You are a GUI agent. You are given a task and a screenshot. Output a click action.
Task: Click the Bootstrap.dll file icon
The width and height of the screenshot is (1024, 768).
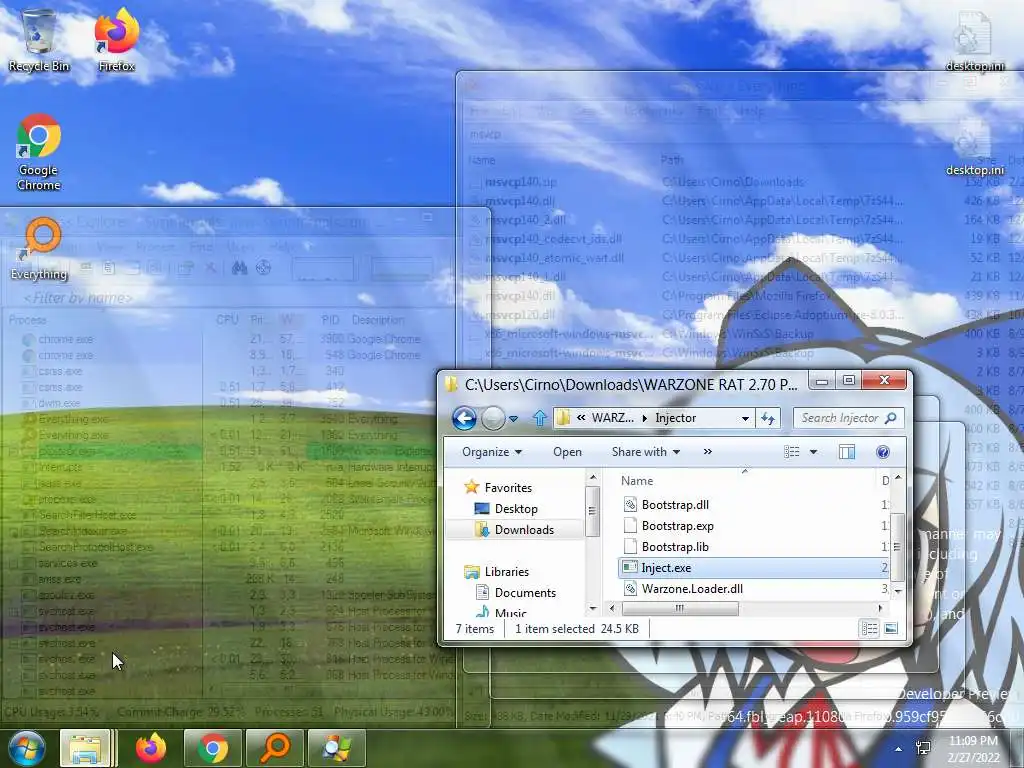tap(630, 504)
